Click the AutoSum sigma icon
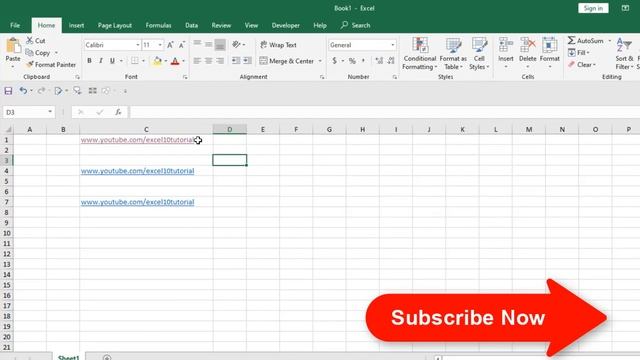Viewport: 640px width, 360px height. [x=571, y=40]
